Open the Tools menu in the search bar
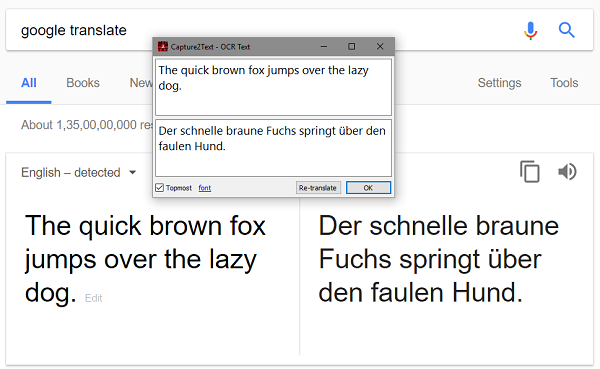This screenshot has width=600, height=369. (564, 83)
